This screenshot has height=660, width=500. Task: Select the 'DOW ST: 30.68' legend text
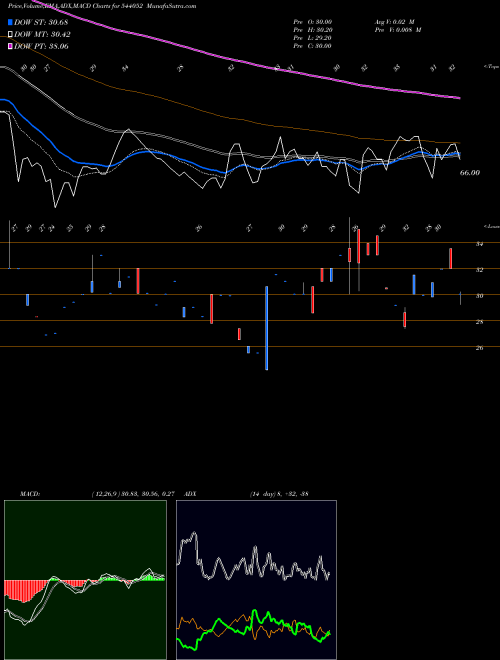[41, 22]
